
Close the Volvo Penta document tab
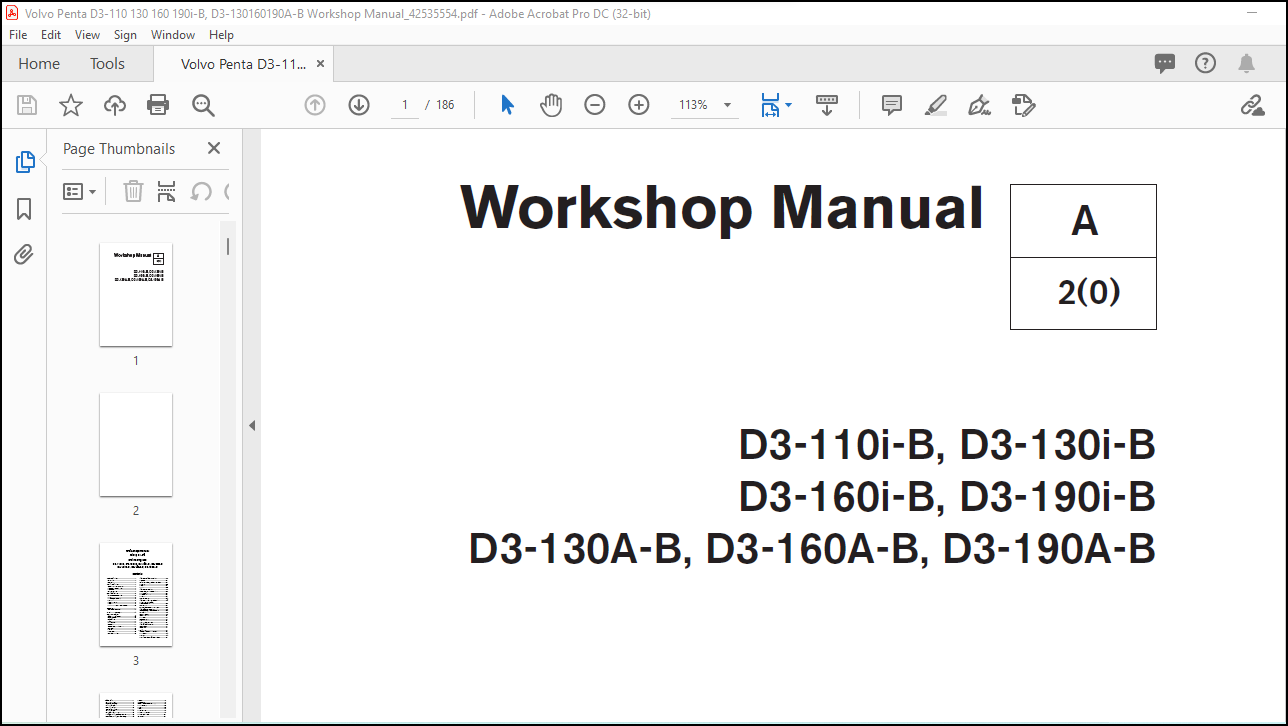point(320,63)
